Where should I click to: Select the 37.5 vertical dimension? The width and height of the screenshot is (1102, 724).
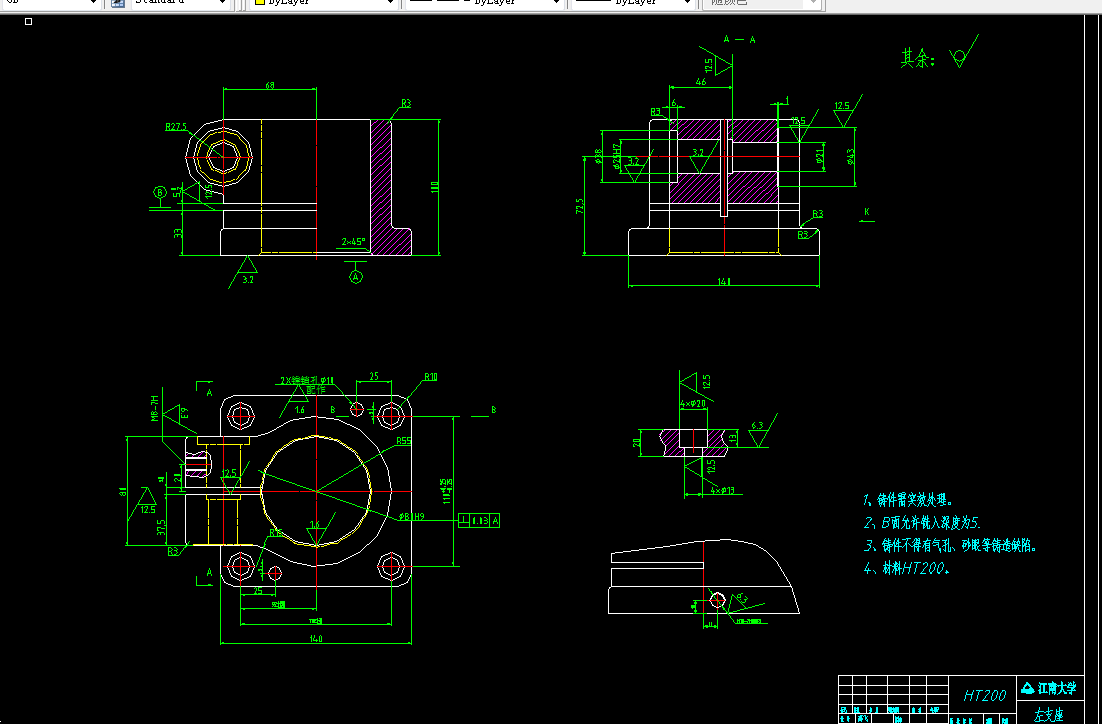coord(162,528)
